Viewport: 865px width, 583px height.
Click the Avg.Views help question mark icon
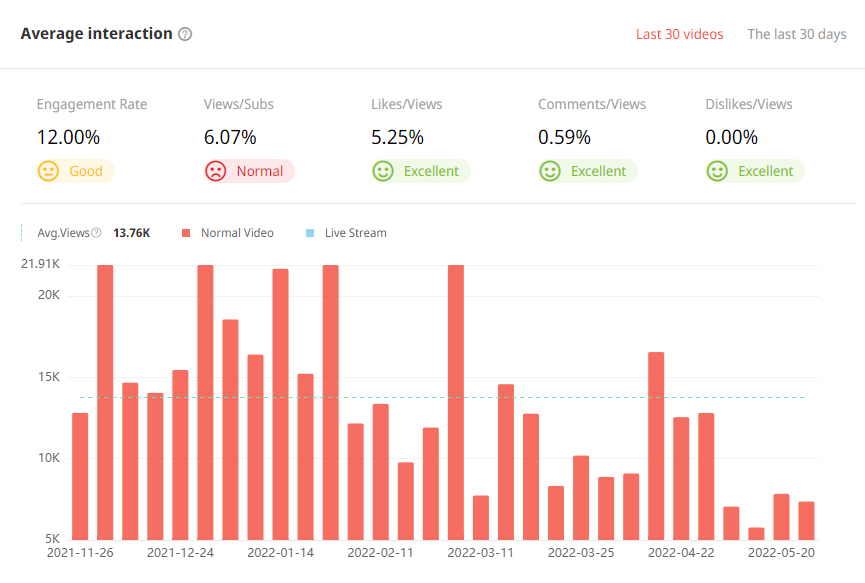pyautogui.click(x=96, y=233)
